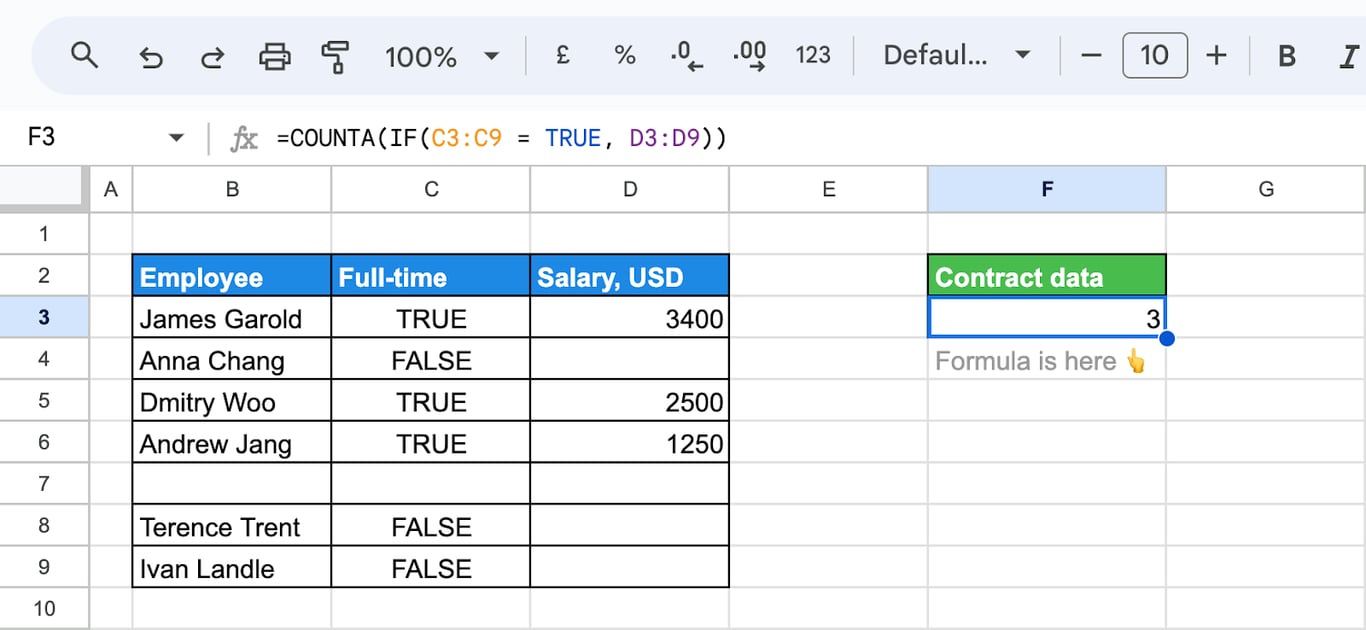Select the active cell F3 showing 3
The width and height of the screenshot is (1366, 630).
(x=1047, y=318)
